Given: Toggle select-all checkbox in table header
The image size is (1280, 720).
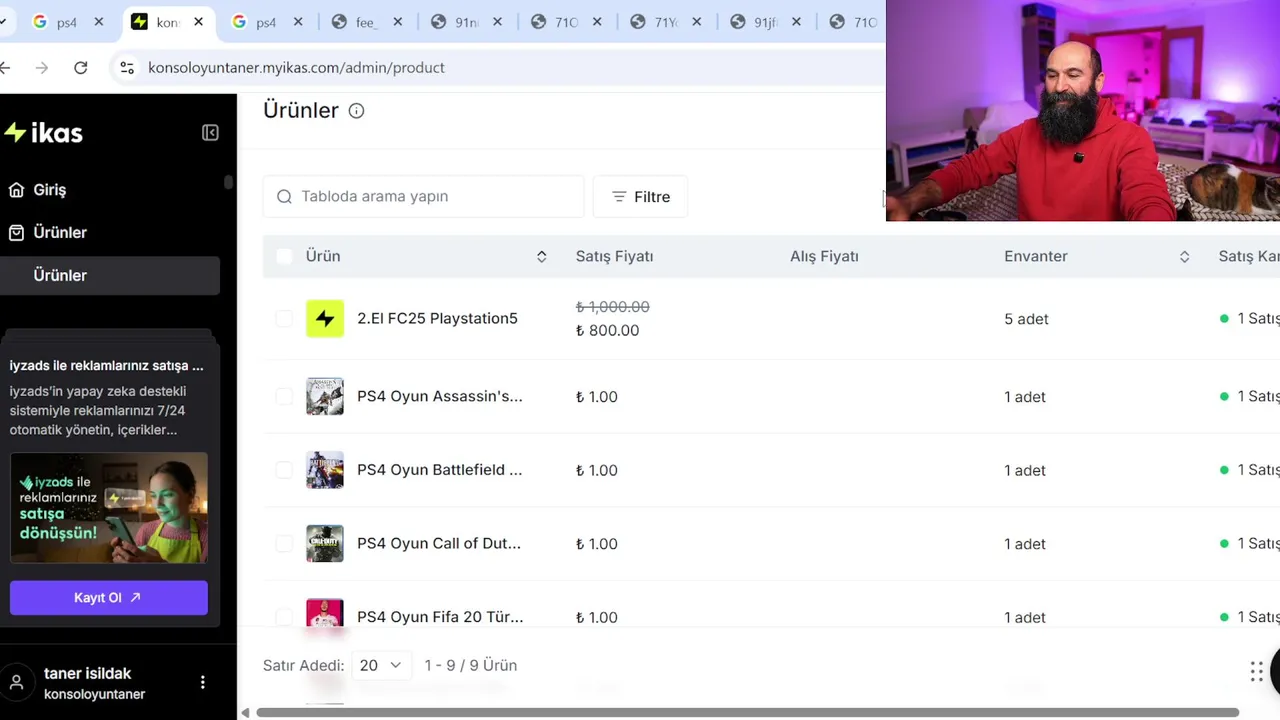Looking at the screenshot, I should point(284,257).
